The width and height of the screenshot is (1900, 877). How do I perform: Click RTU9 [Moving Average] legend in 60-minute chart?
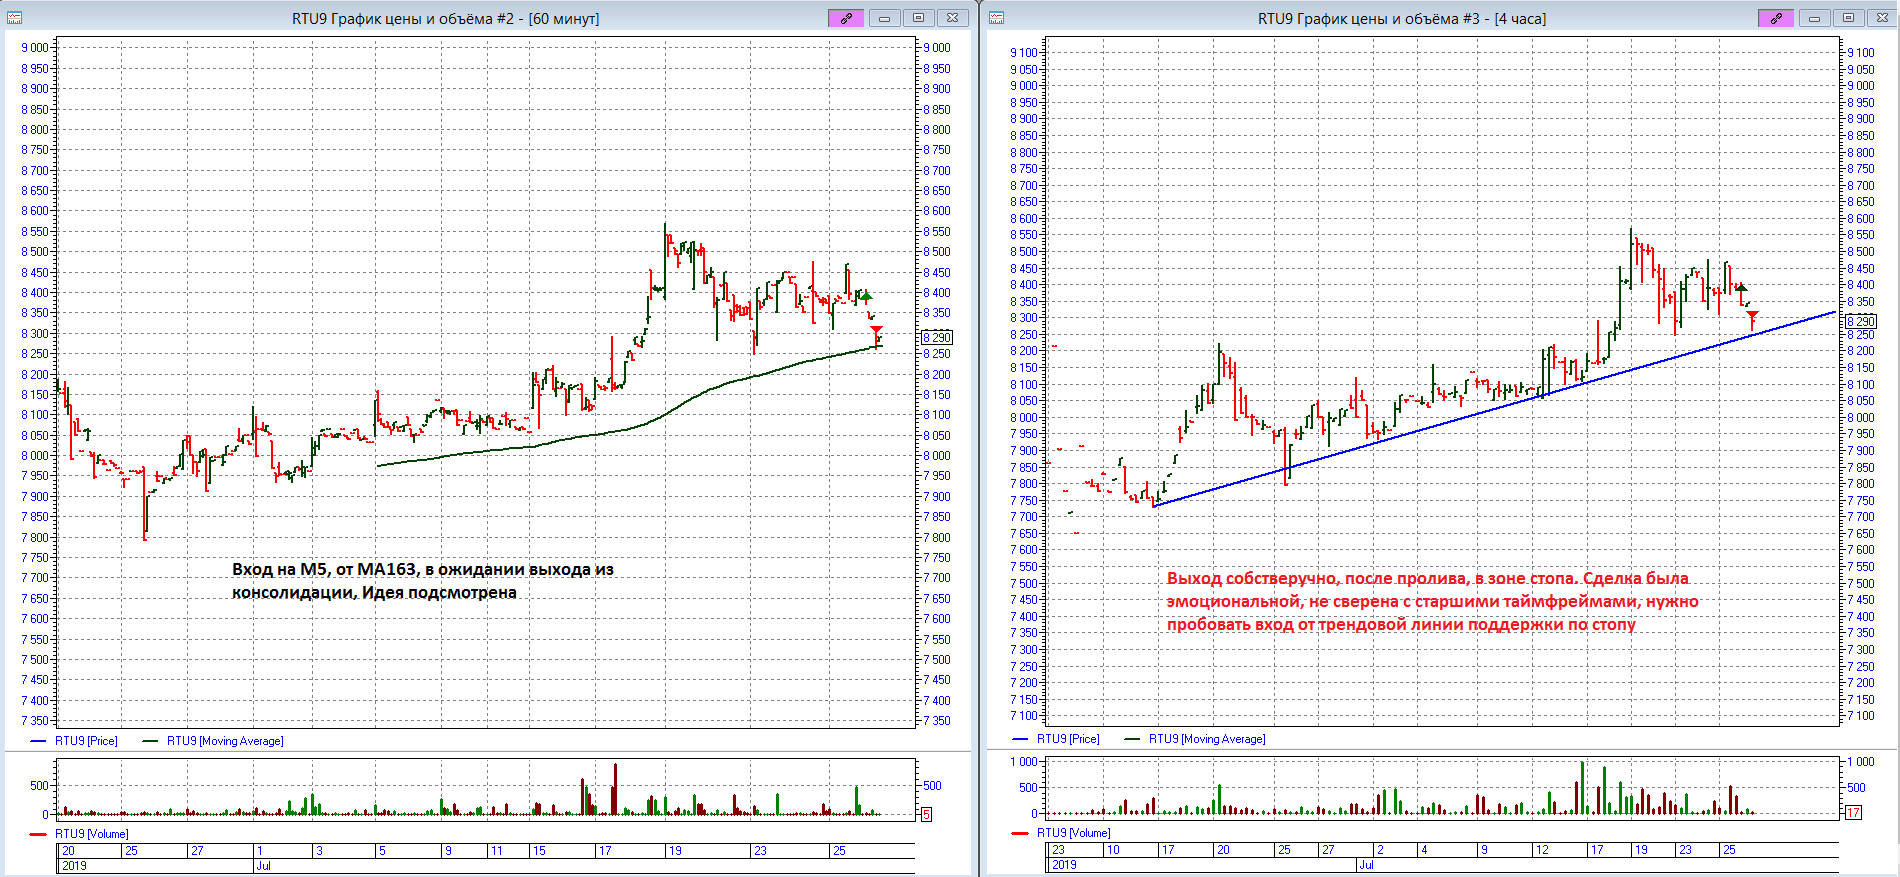[225, 741]
